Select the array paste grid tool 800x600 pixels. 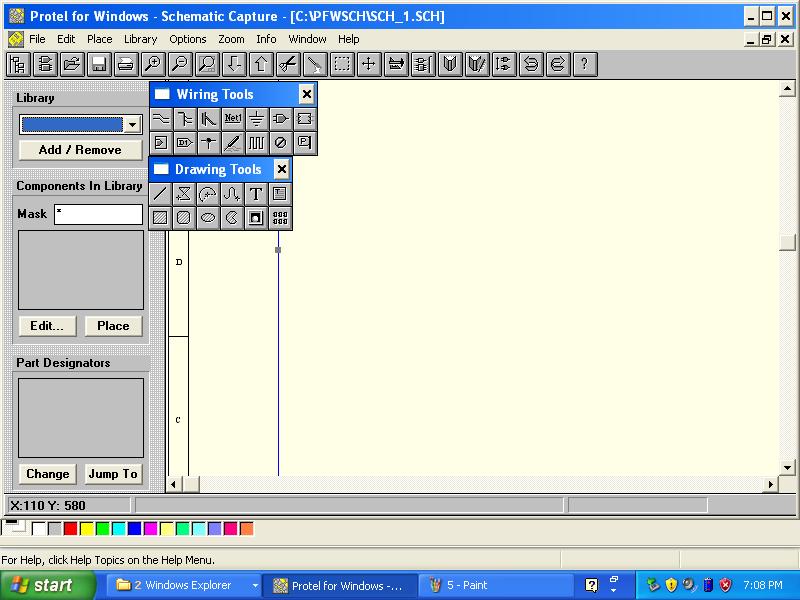coord(280,218)
